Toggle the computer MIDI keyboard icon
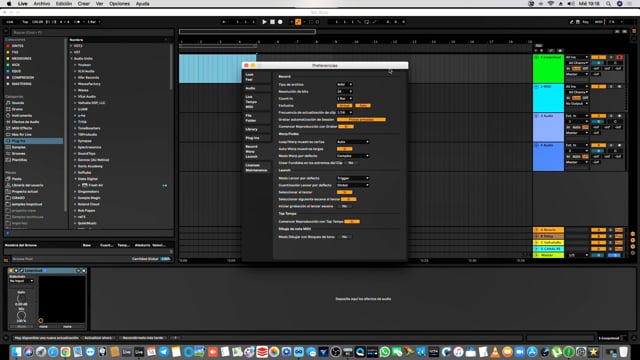This screenshot has width=640, height=360. tap(578, 22)
